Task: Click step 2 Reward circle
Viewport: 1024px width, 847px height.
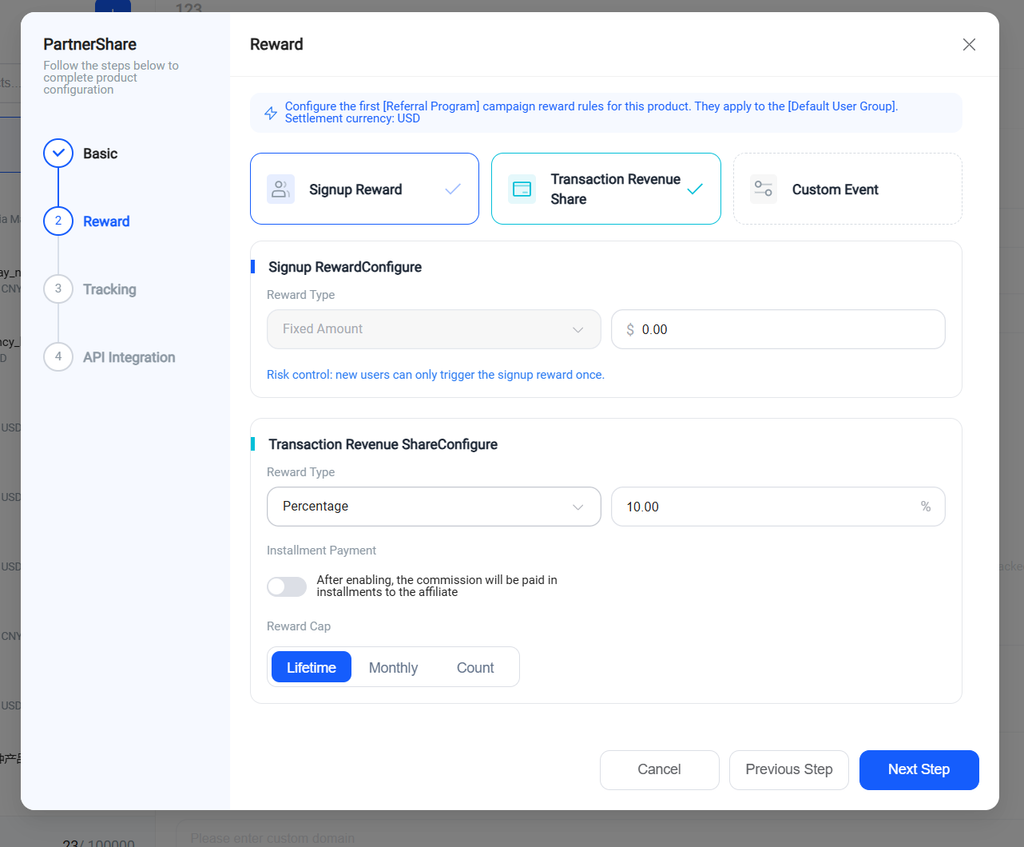Action: click(58, 221)
